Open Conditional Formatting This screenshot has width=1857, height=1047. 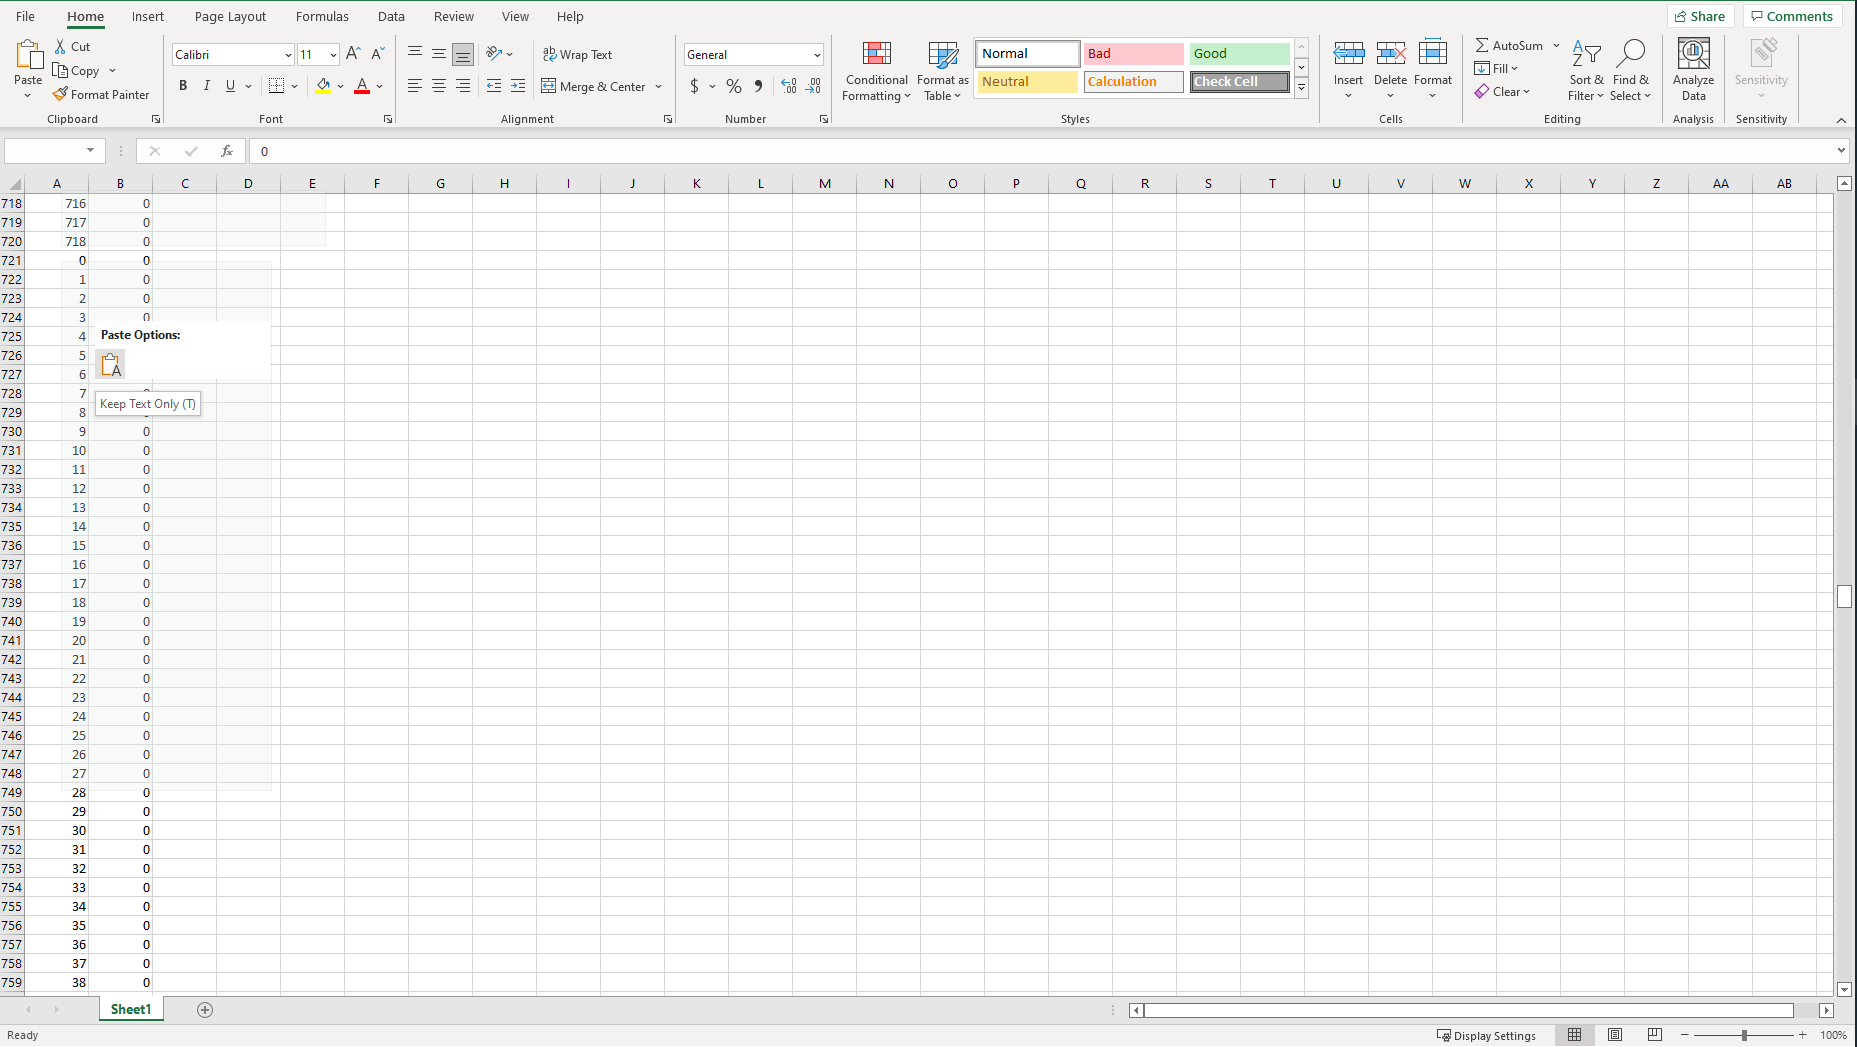(876, 70)
